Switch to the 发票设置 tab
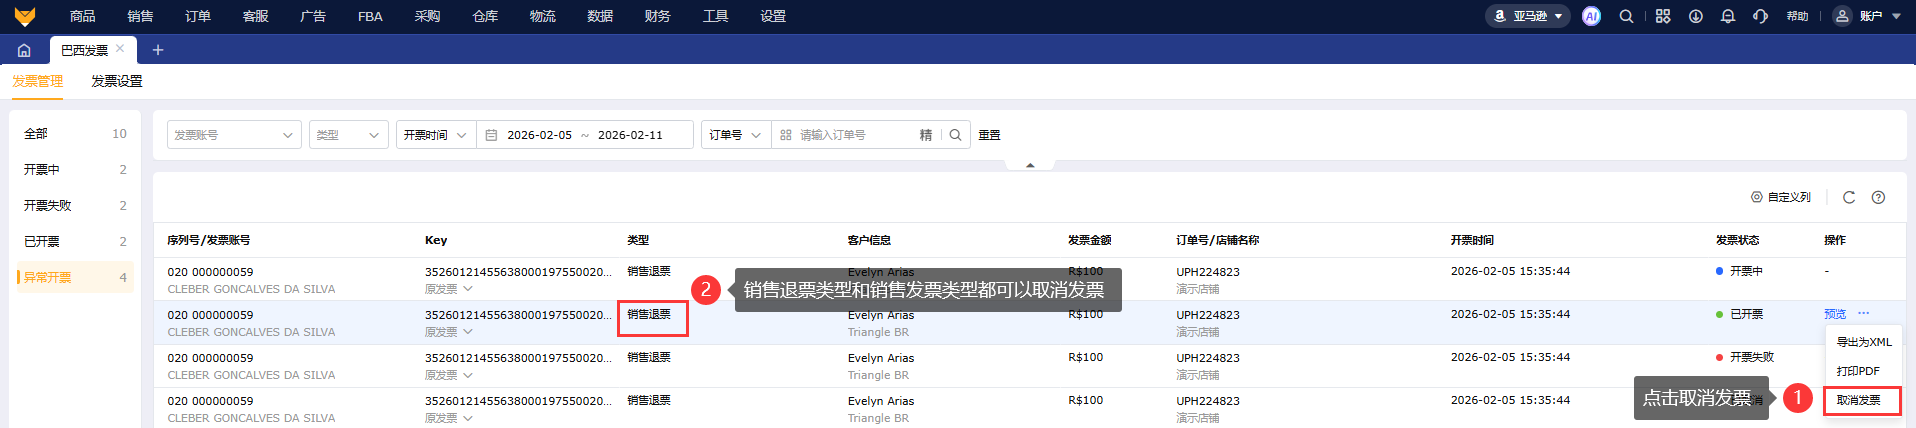 point(117,81)
